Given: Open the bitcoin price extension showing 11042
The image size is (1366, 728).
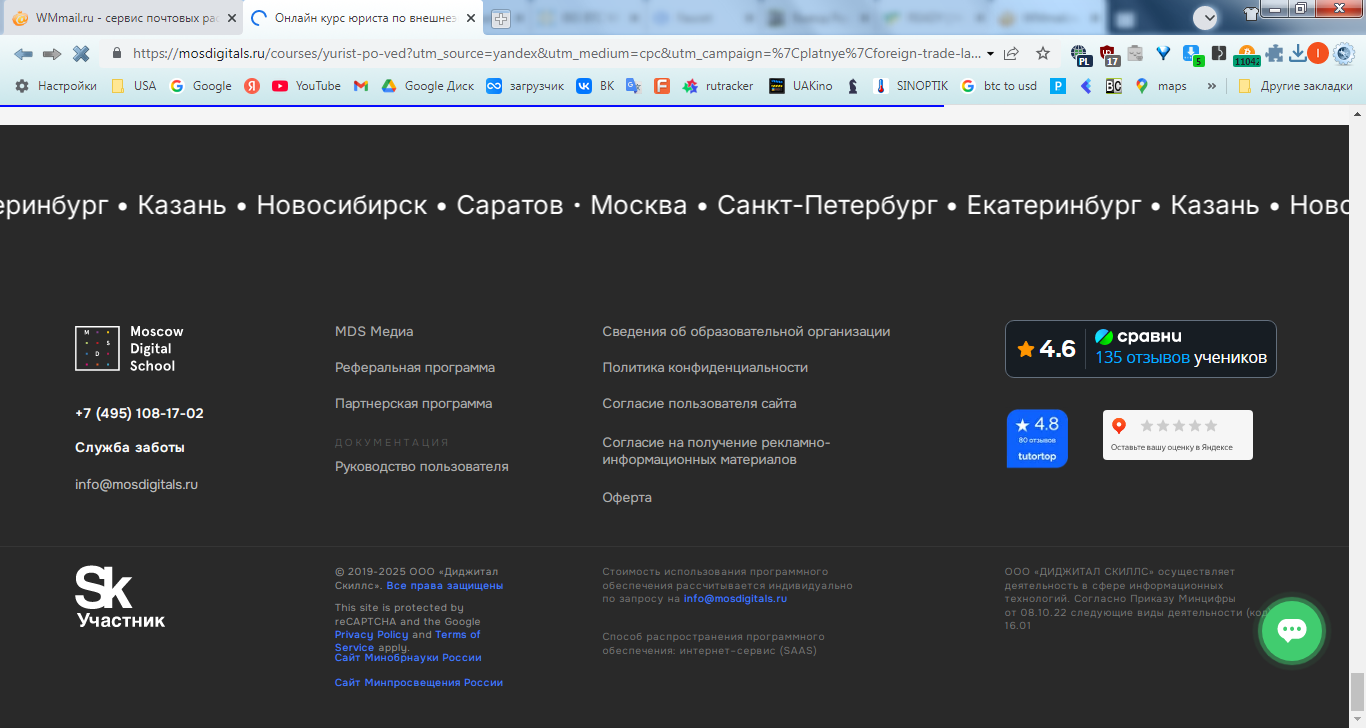Looking at the screenshot, I should (x=1246, y=55).
